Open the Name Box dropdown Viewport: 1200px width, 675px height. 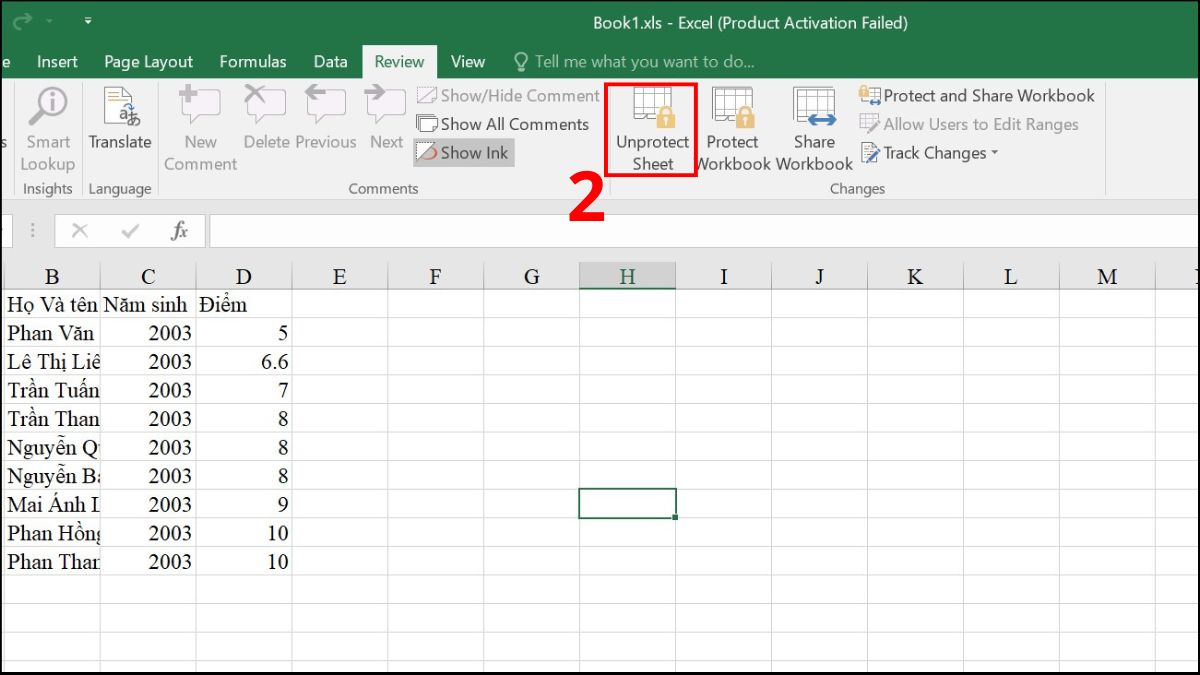coord(33,229)
